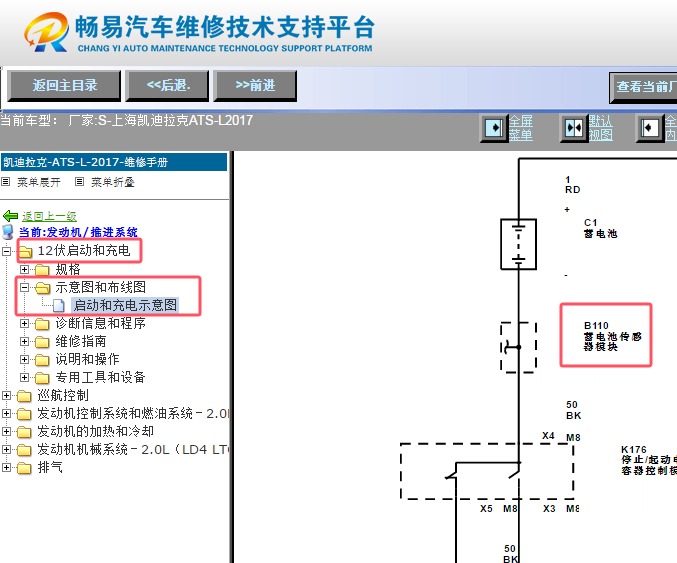The height and width of the screenshot is (563, 677).
Task: Click the 巡航控制 folder icon
Action: click(24, 396)
